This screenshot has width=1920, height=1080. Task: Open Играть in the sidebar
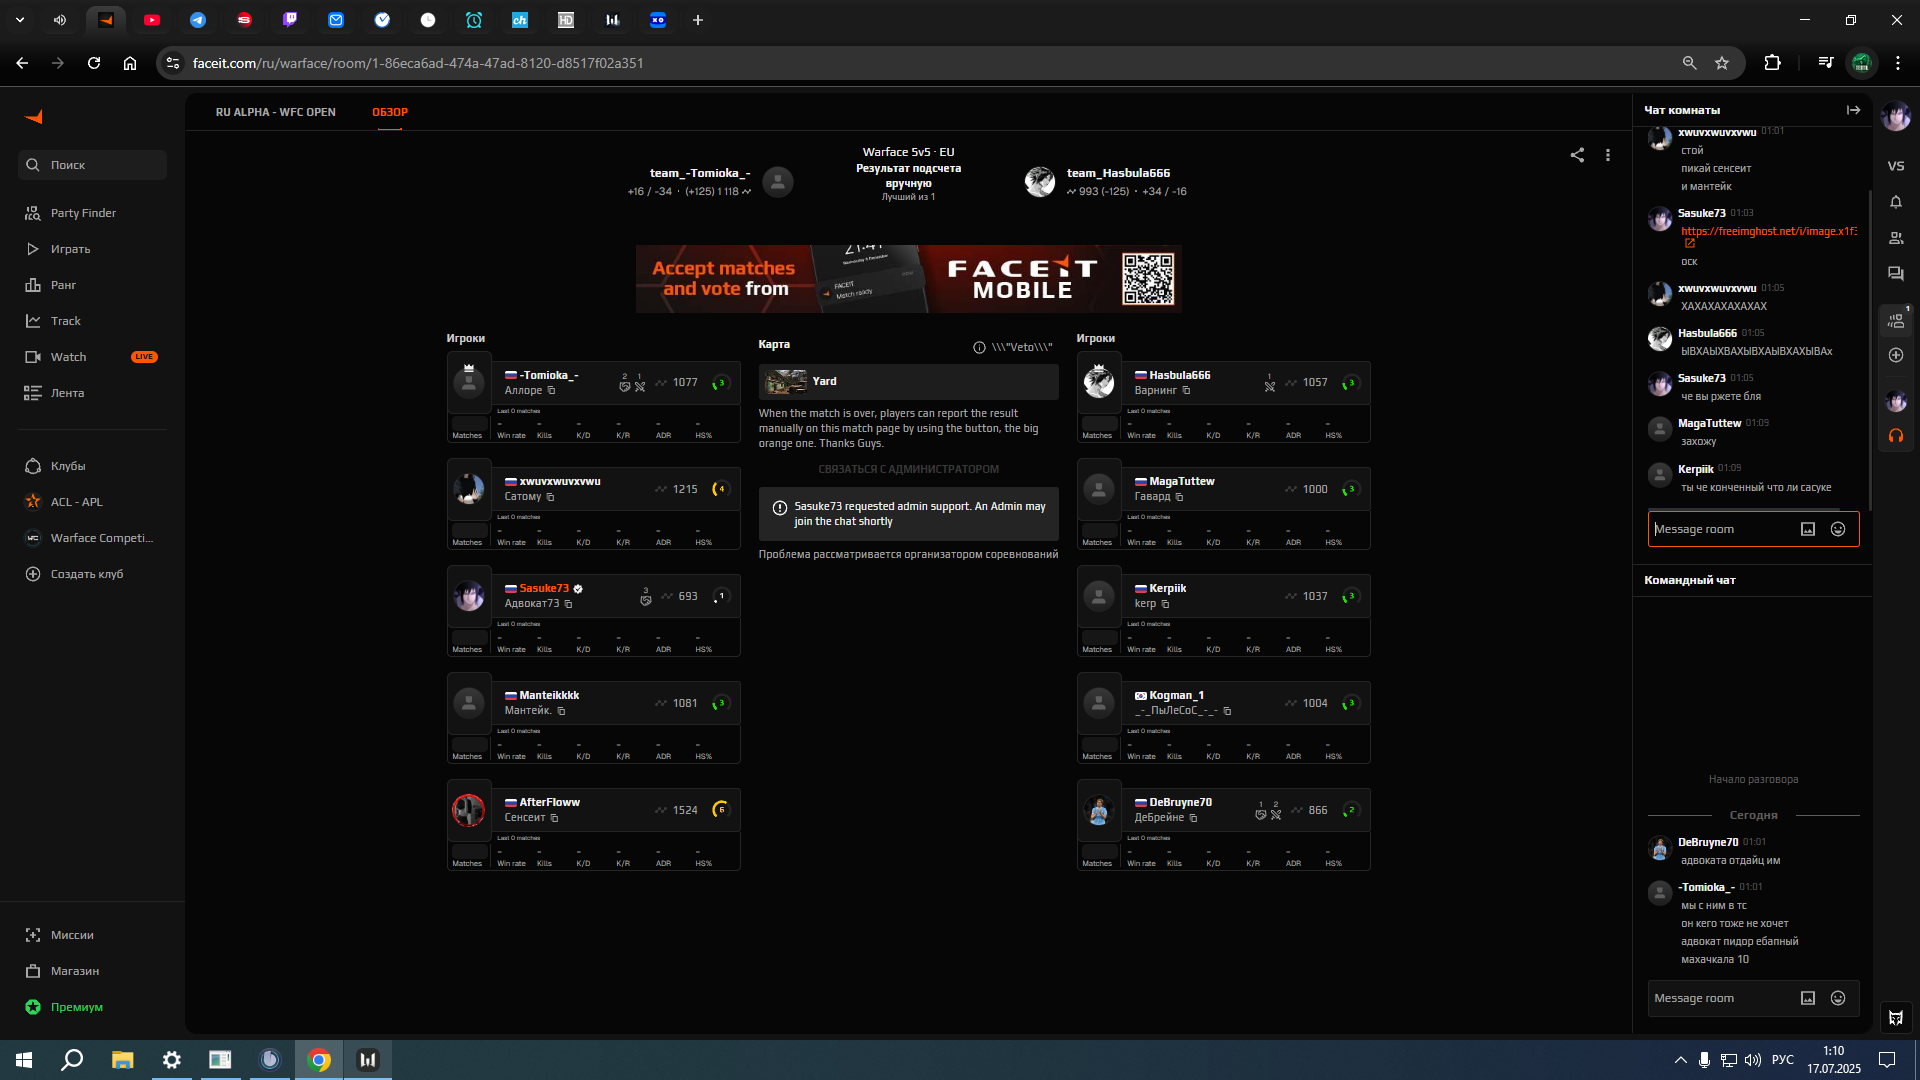[x=92, y=249]
